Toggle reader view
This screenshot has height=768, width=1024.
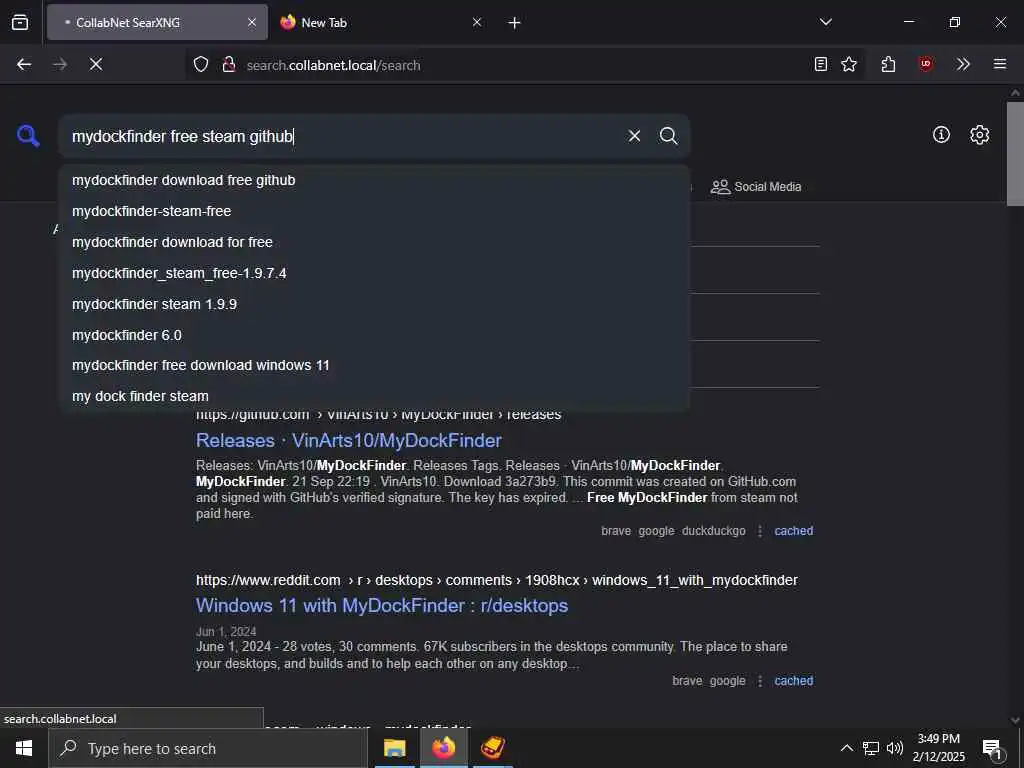click(821, 64)
